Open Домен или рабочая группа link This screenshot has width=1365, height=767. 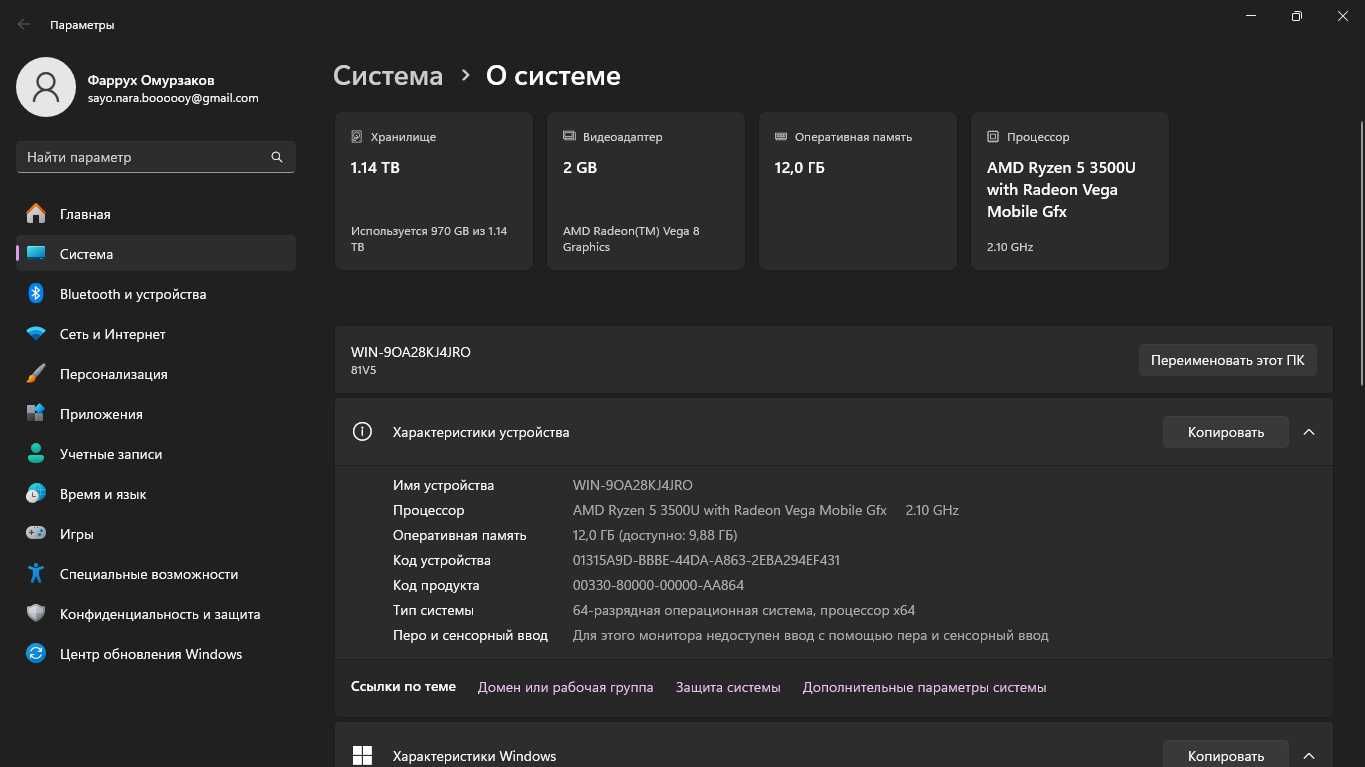pos(566,687)
